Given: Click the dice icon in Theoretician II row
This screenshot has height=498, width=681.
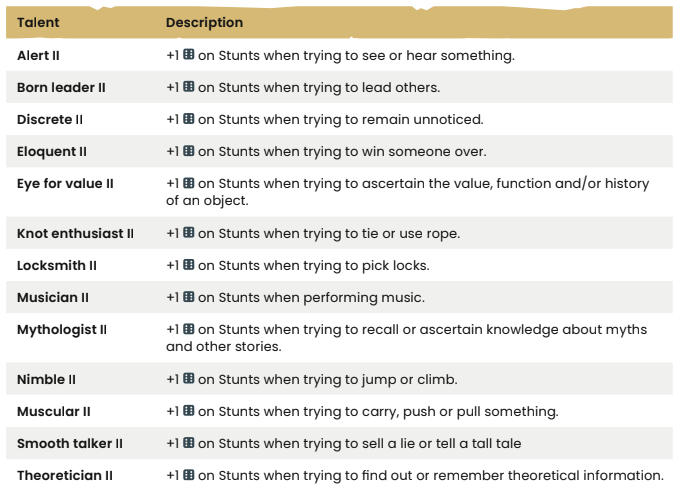Looking at the screenshot, I should (x=188, y=475).
